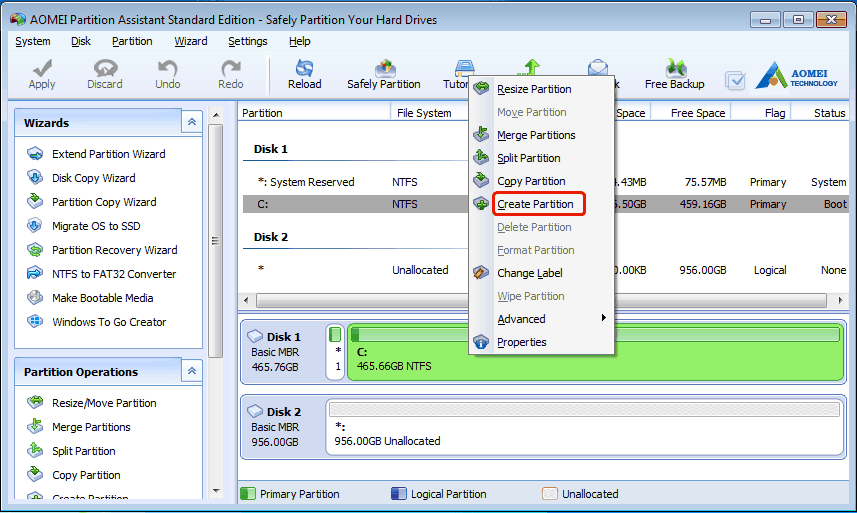Screen dimensions: 857x513
Task: Open Properties from context menu
Action: [542, 342]
